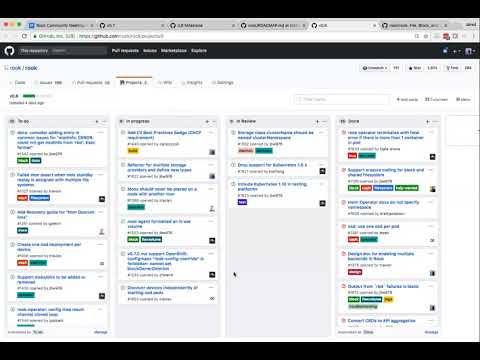Click the Fork repository button

point(452,68)
